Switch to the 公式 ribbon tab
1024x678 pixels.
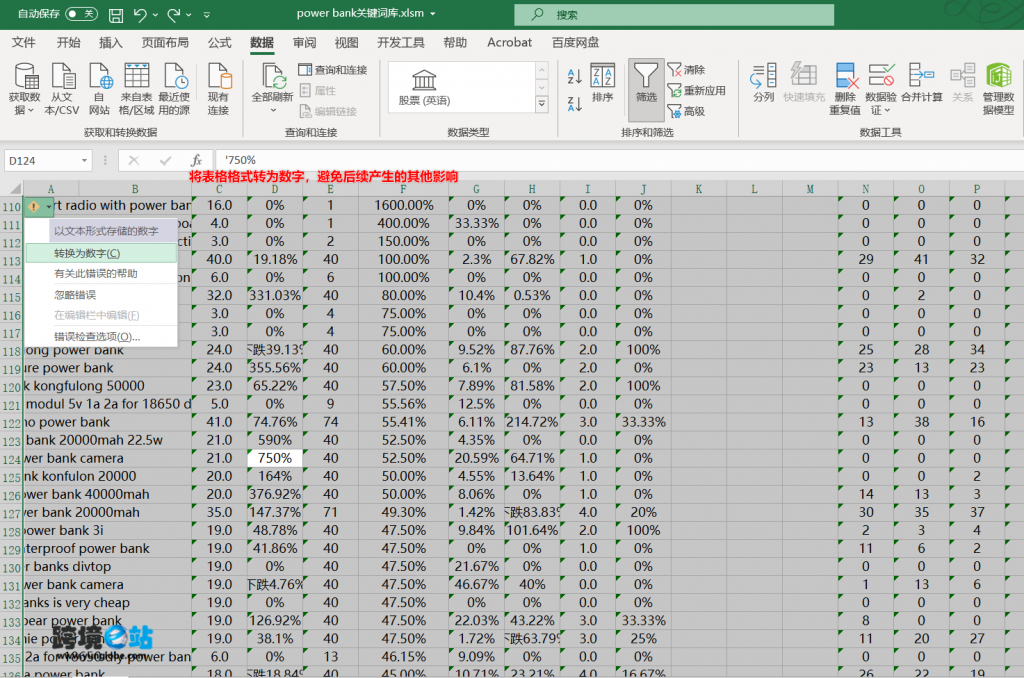[219, 42]
